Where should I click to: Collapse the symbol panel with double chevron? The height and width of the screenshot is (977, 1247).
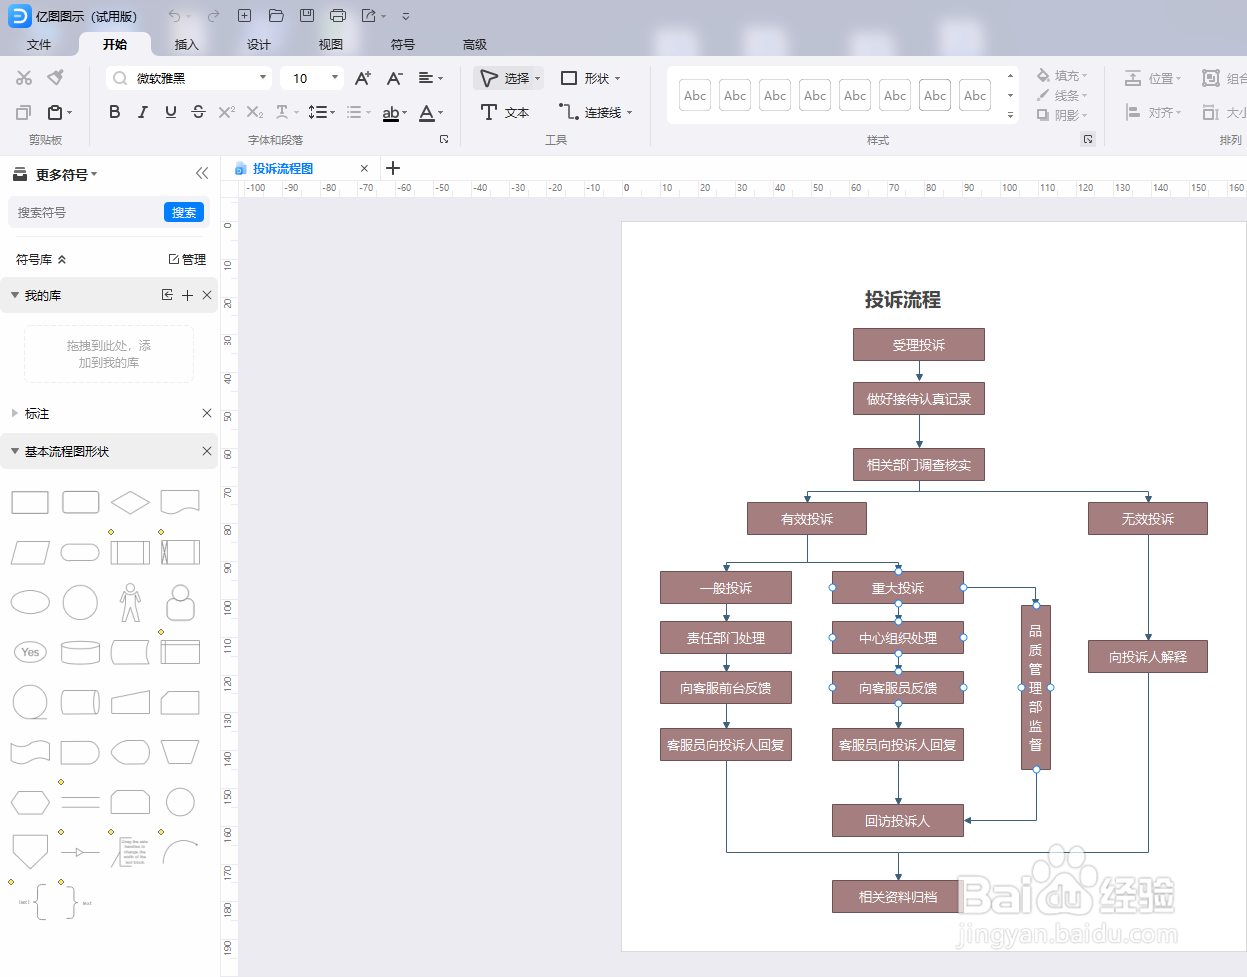tap(202, 173)
